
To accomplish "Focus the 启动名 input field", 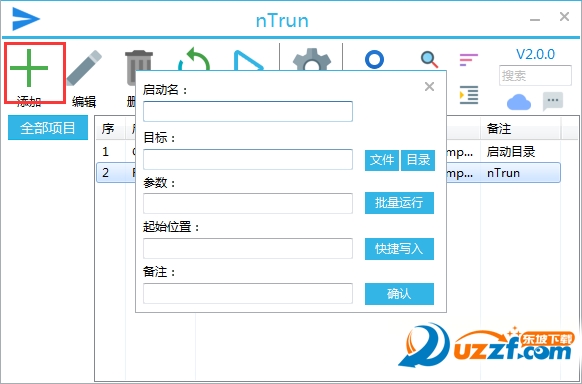I will 248,111.
